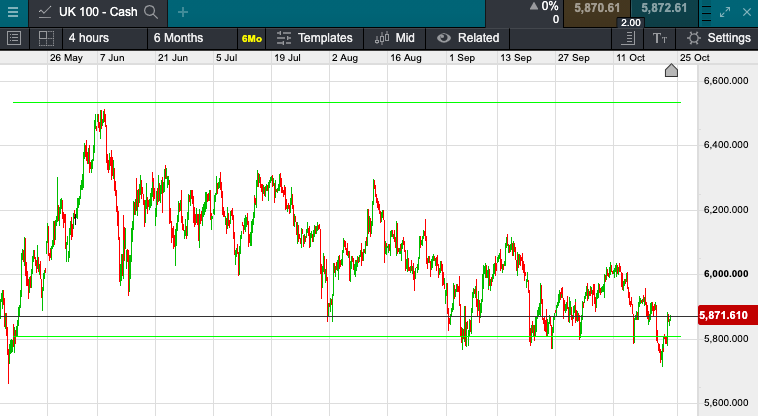Click the 27 Sep date label
The width and height of the screenshot is (758, 416).
coord(573,58)
